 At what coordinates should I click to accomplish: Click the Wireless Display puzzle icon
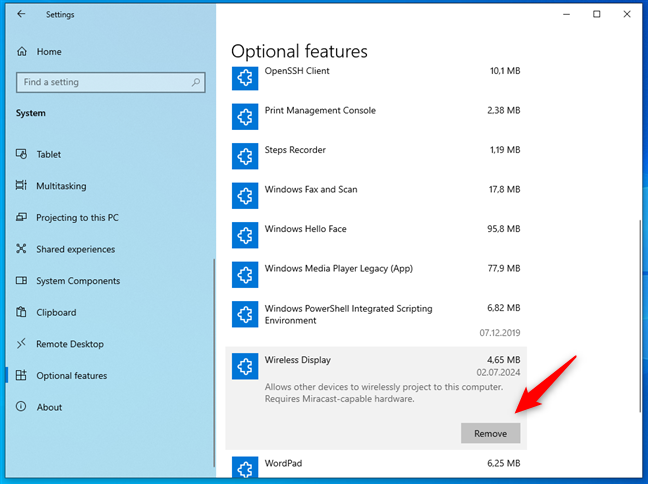[245, 366]
